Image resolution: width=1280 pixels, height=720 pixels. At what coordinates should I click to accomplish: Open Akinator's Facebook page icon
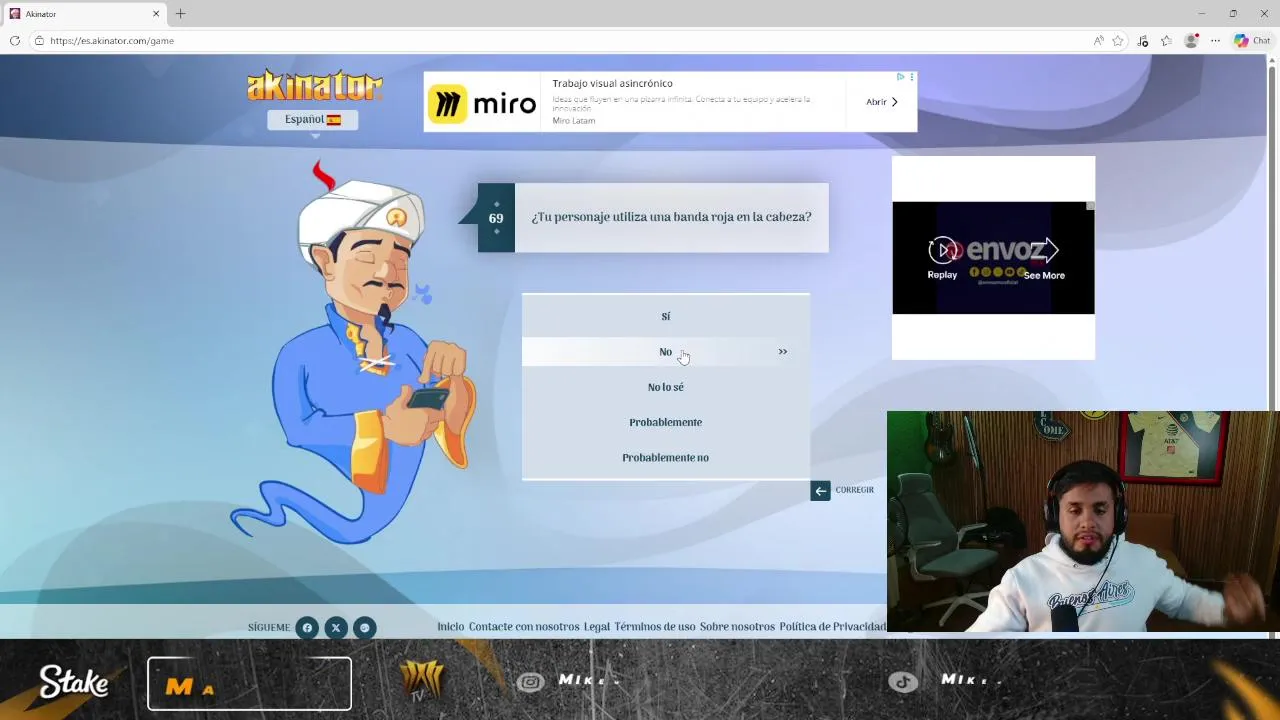(x=307, y=628)
